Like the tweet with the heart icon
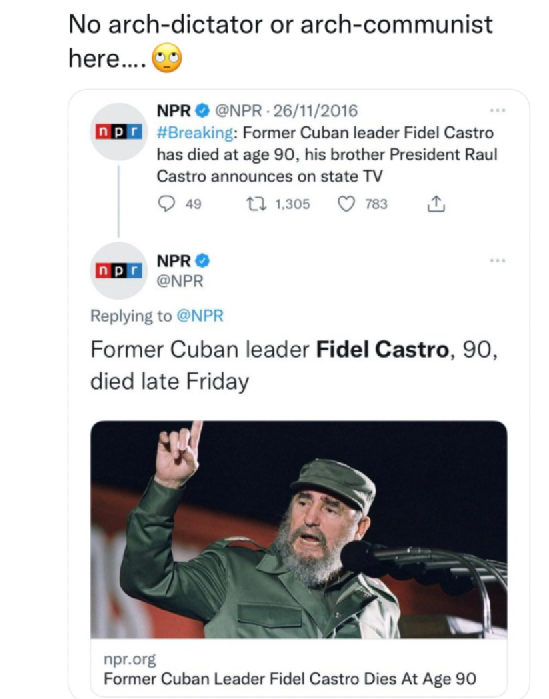Viewport: 549px width, 699px height. click(346, 204)
